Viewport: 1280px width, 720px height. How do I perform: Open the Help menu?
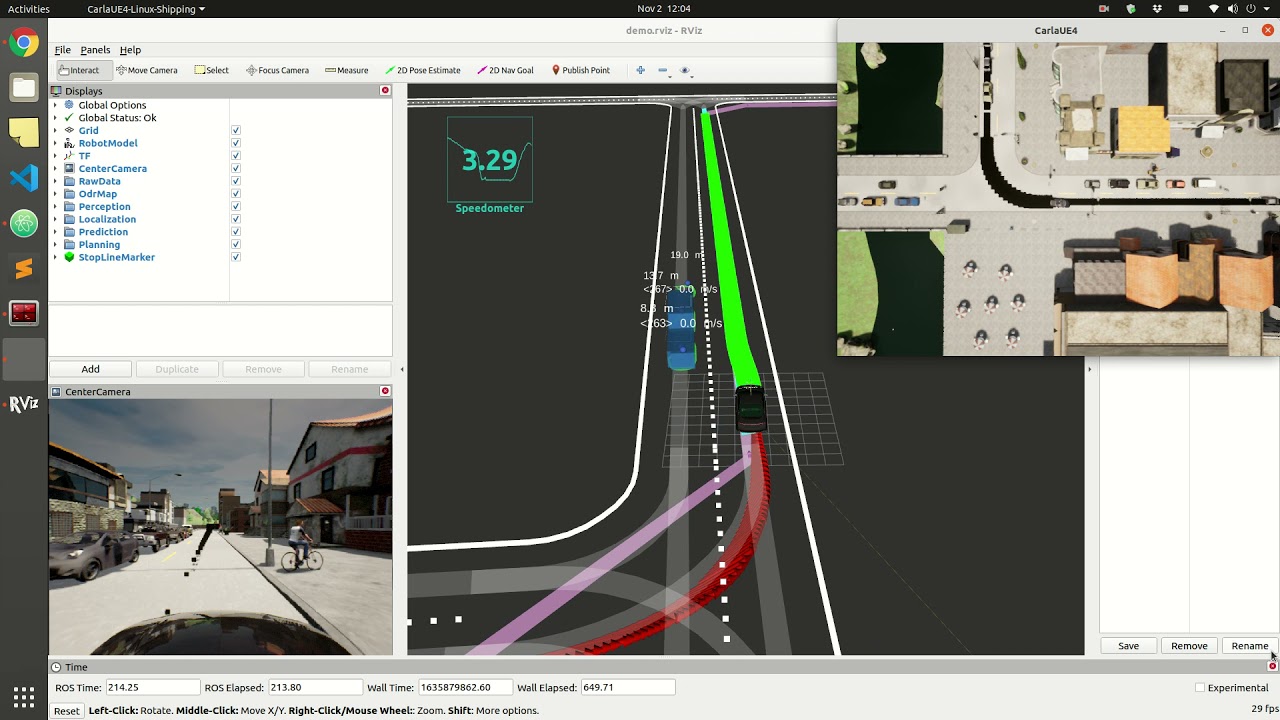point(130,50)
